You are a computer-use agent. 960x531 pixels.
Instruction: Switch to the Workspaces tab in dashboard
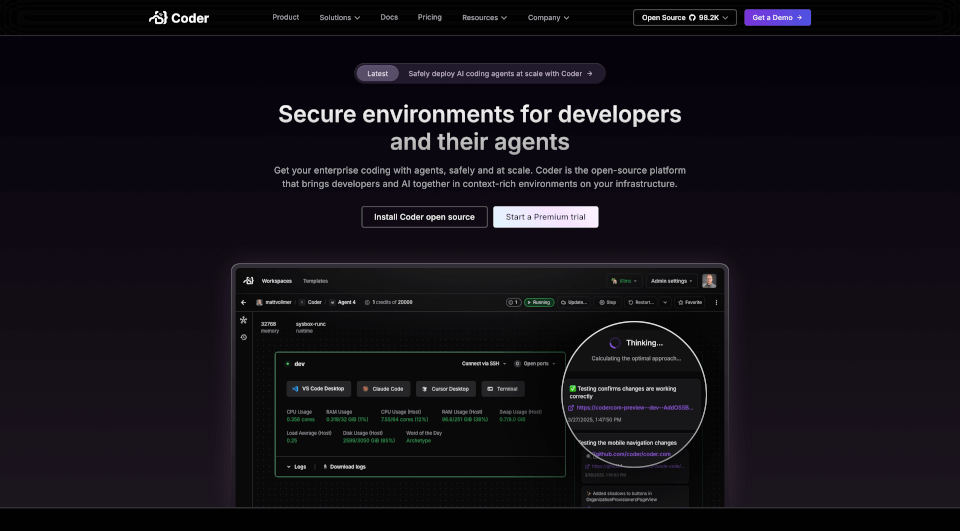tap(277, 281)
